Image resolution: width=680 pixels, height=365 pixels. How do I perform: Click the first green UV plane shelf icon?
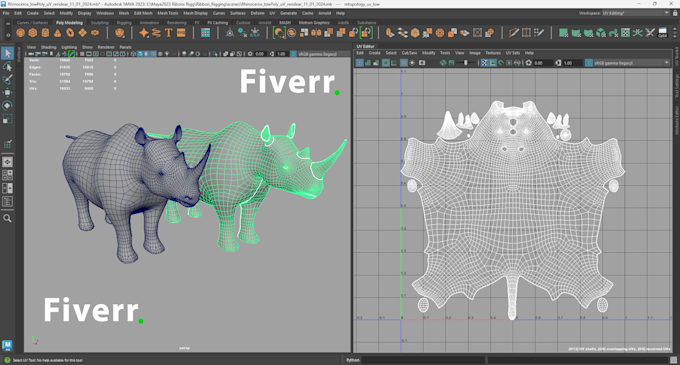[563, 33]
